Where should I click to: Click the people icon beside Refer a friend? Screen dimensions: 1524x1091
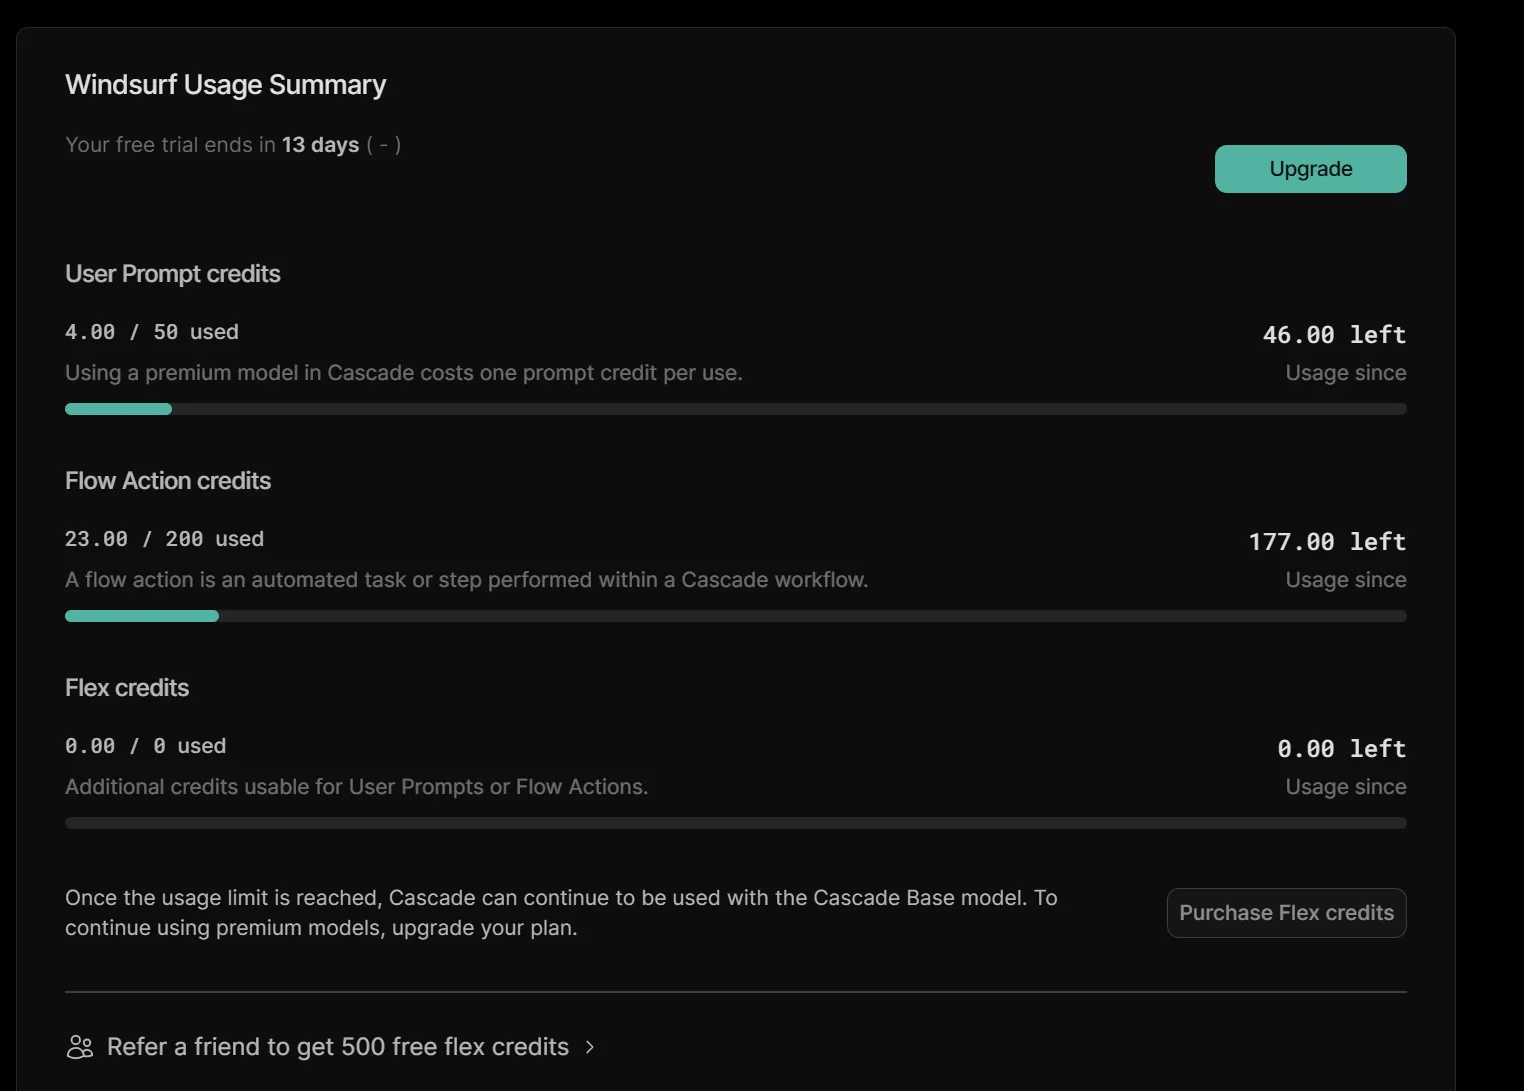point(80,1047)
